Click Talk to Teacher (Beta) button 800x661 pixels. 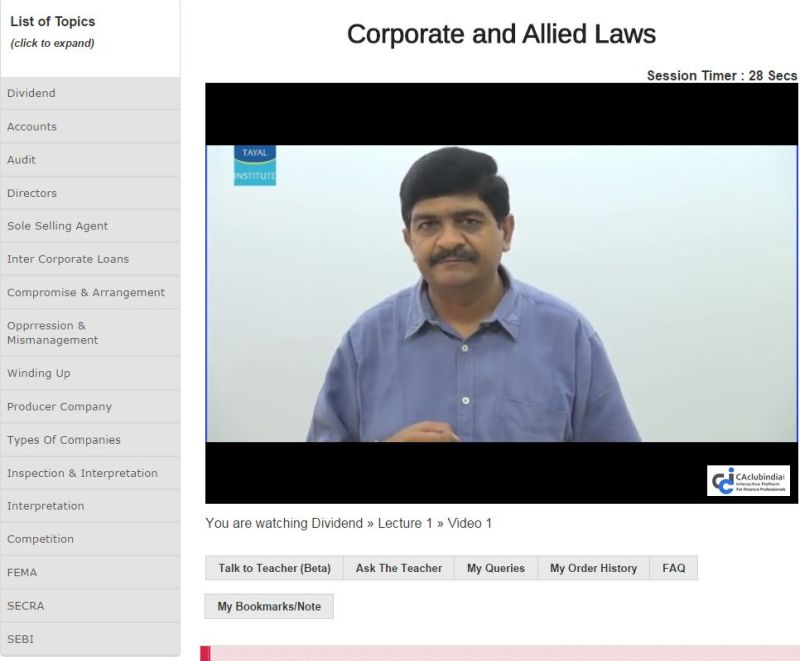[274, 568]
